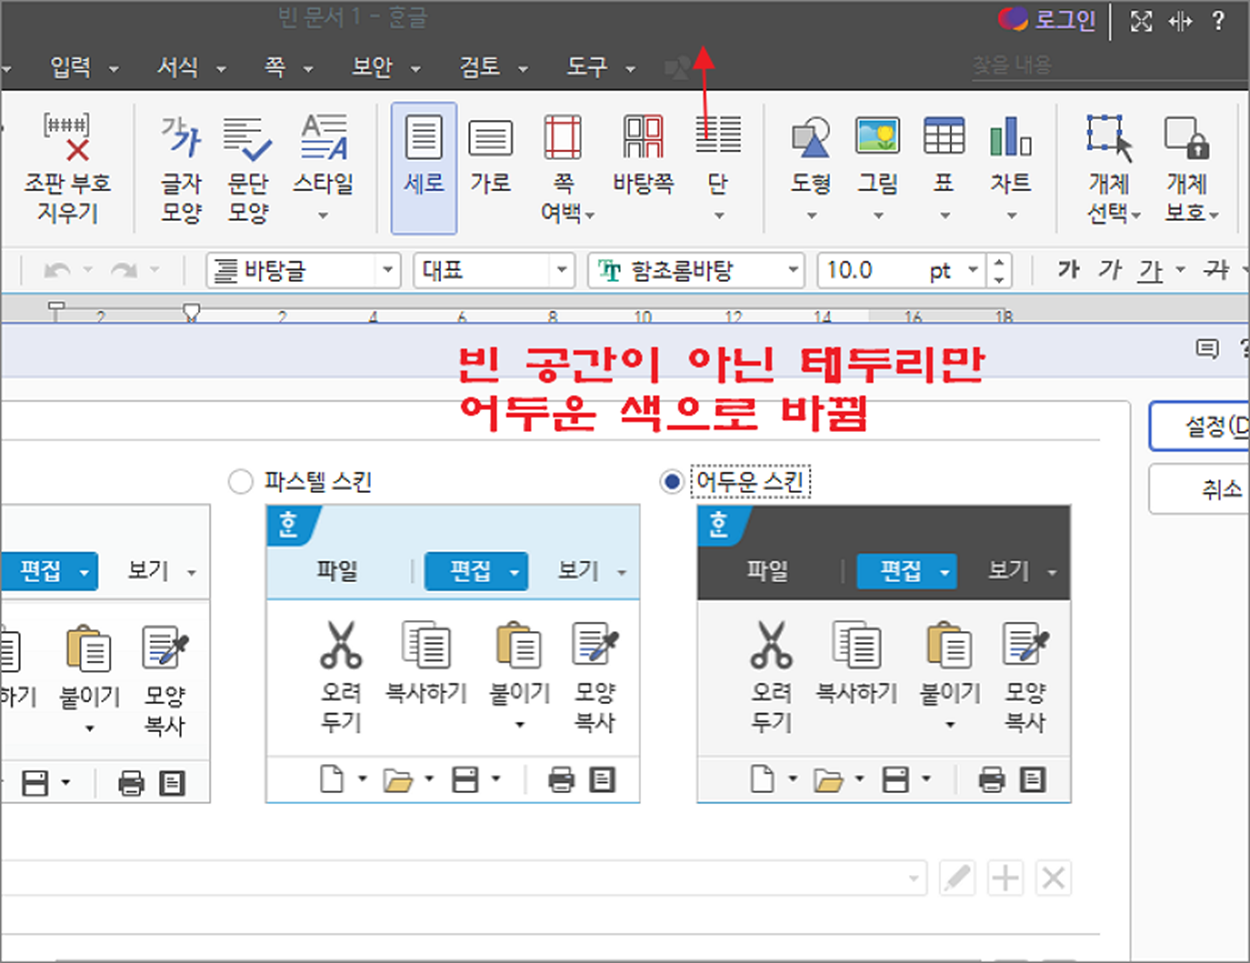Click the left margin marker on ruler
This screenshot has width=1250, height=963.
pyautogui.click(x=57, y=311)
